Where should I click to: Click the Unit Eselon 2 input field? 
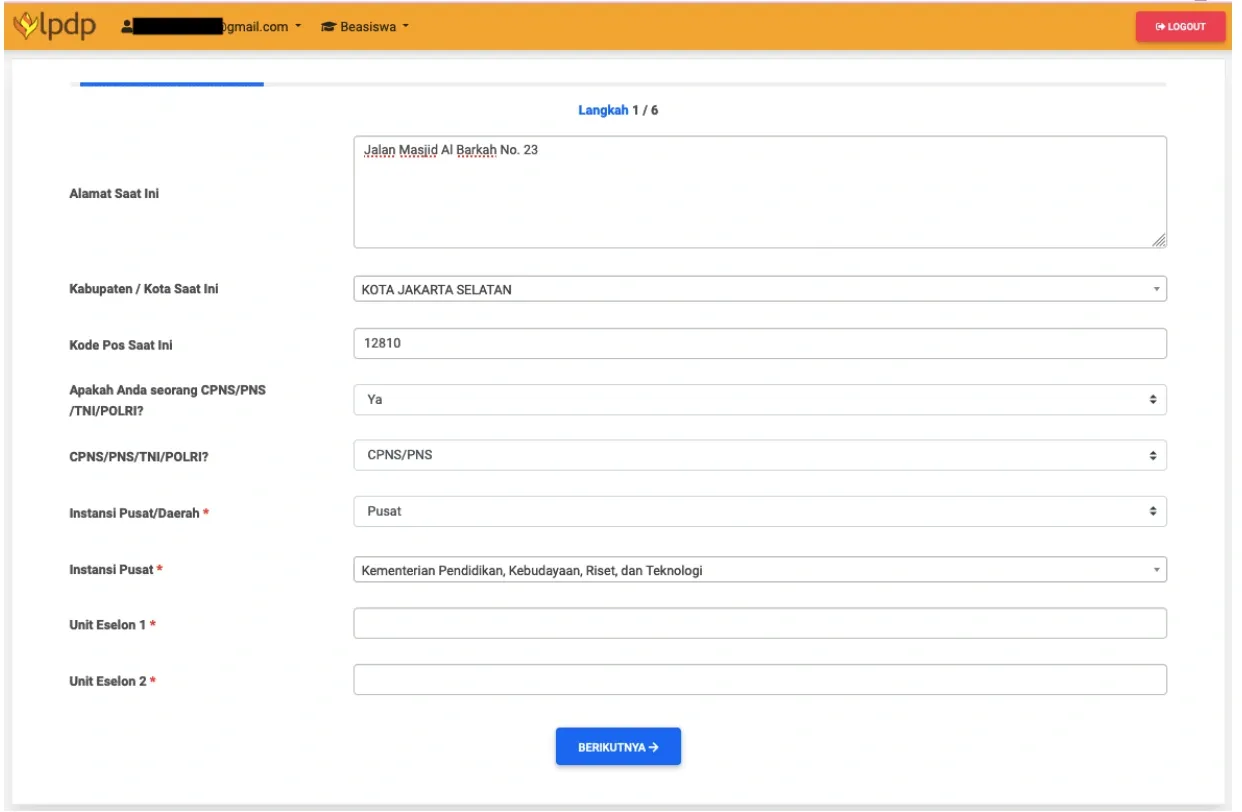[x=760, y=680]
